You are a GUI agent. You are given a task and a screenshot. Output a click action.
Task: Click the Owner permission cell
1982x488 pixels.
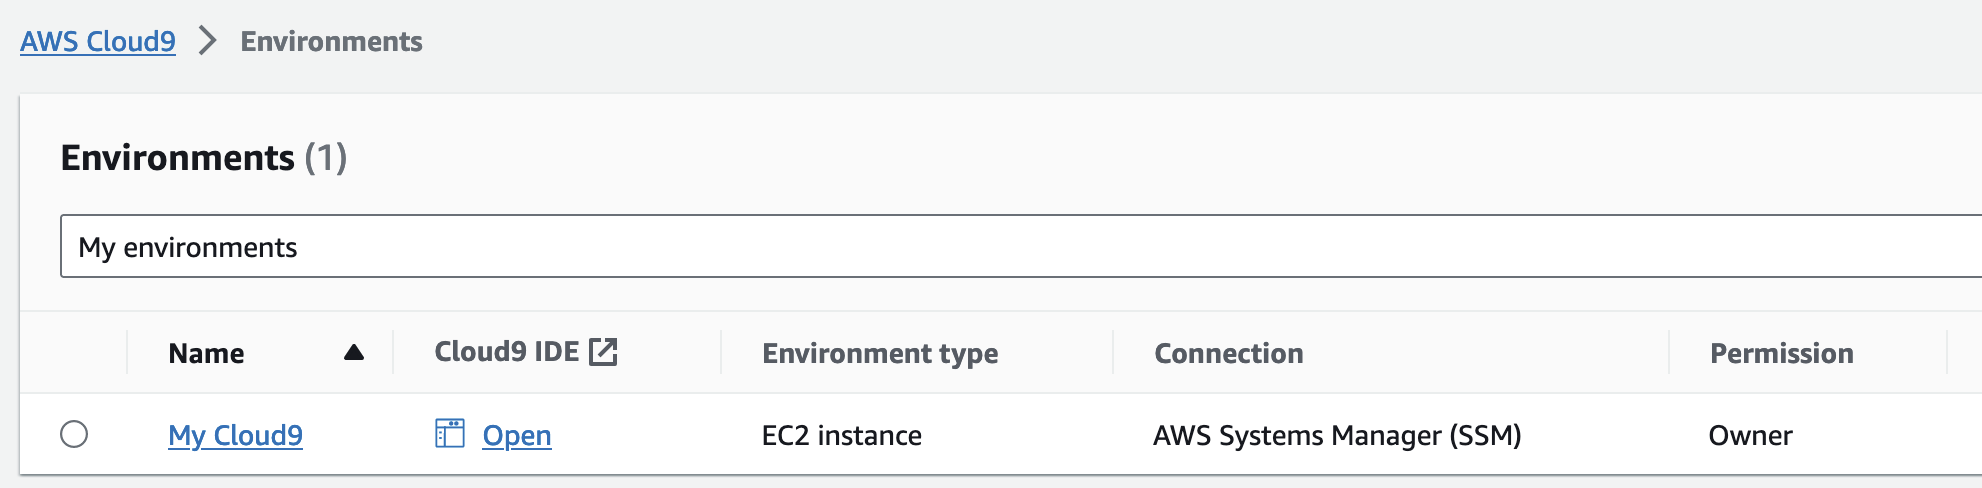[x=1750, y=435]
